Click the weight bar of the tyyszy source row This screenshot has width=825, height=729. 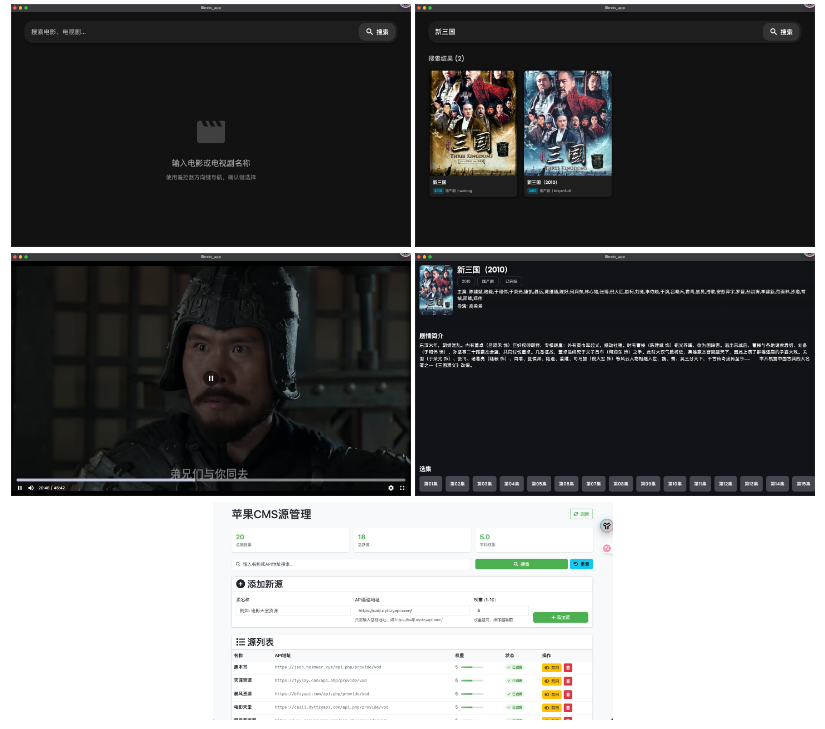tap(472, 681)
